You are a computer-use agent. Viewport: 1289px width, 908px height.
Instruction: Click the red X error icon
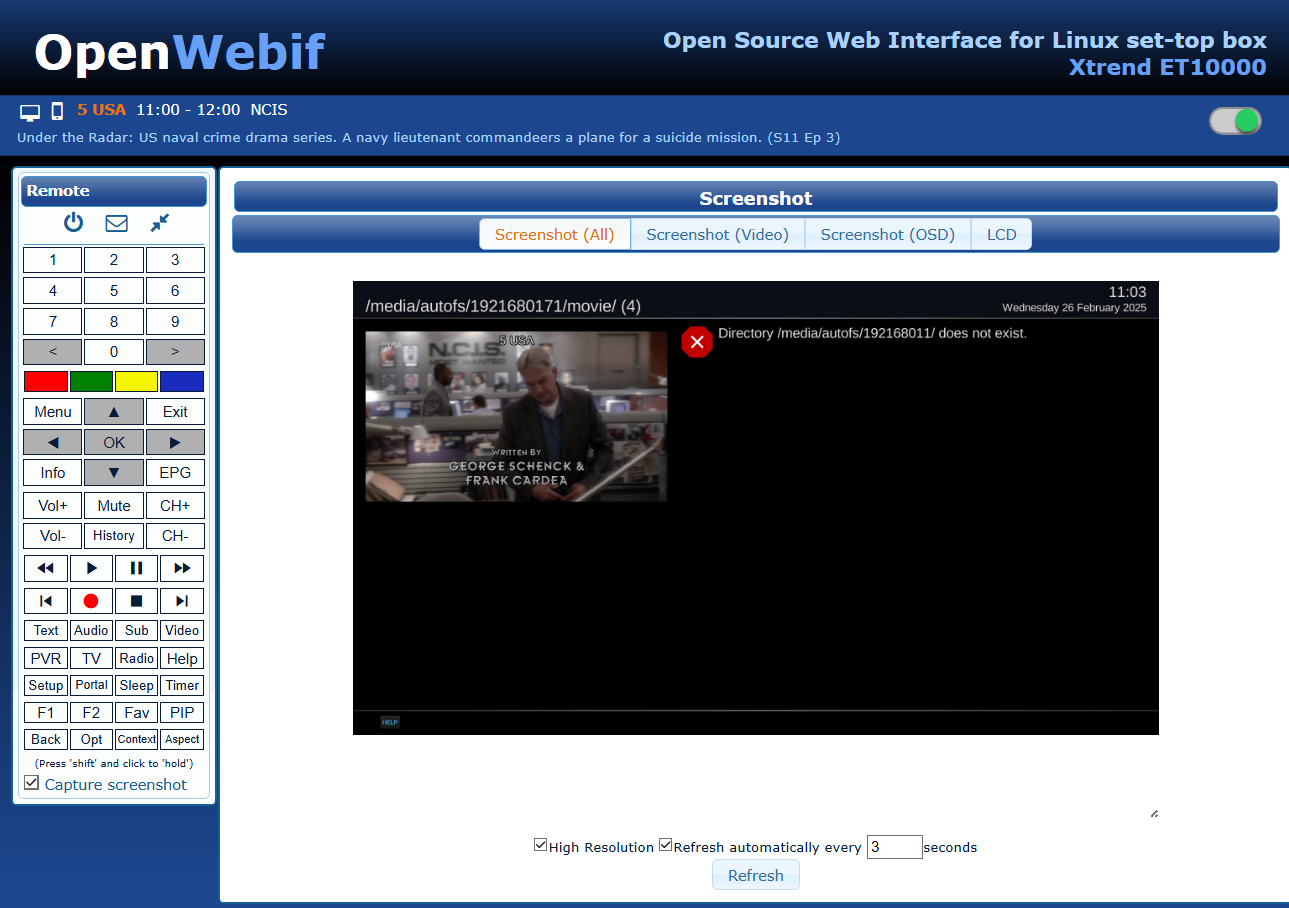697,342
